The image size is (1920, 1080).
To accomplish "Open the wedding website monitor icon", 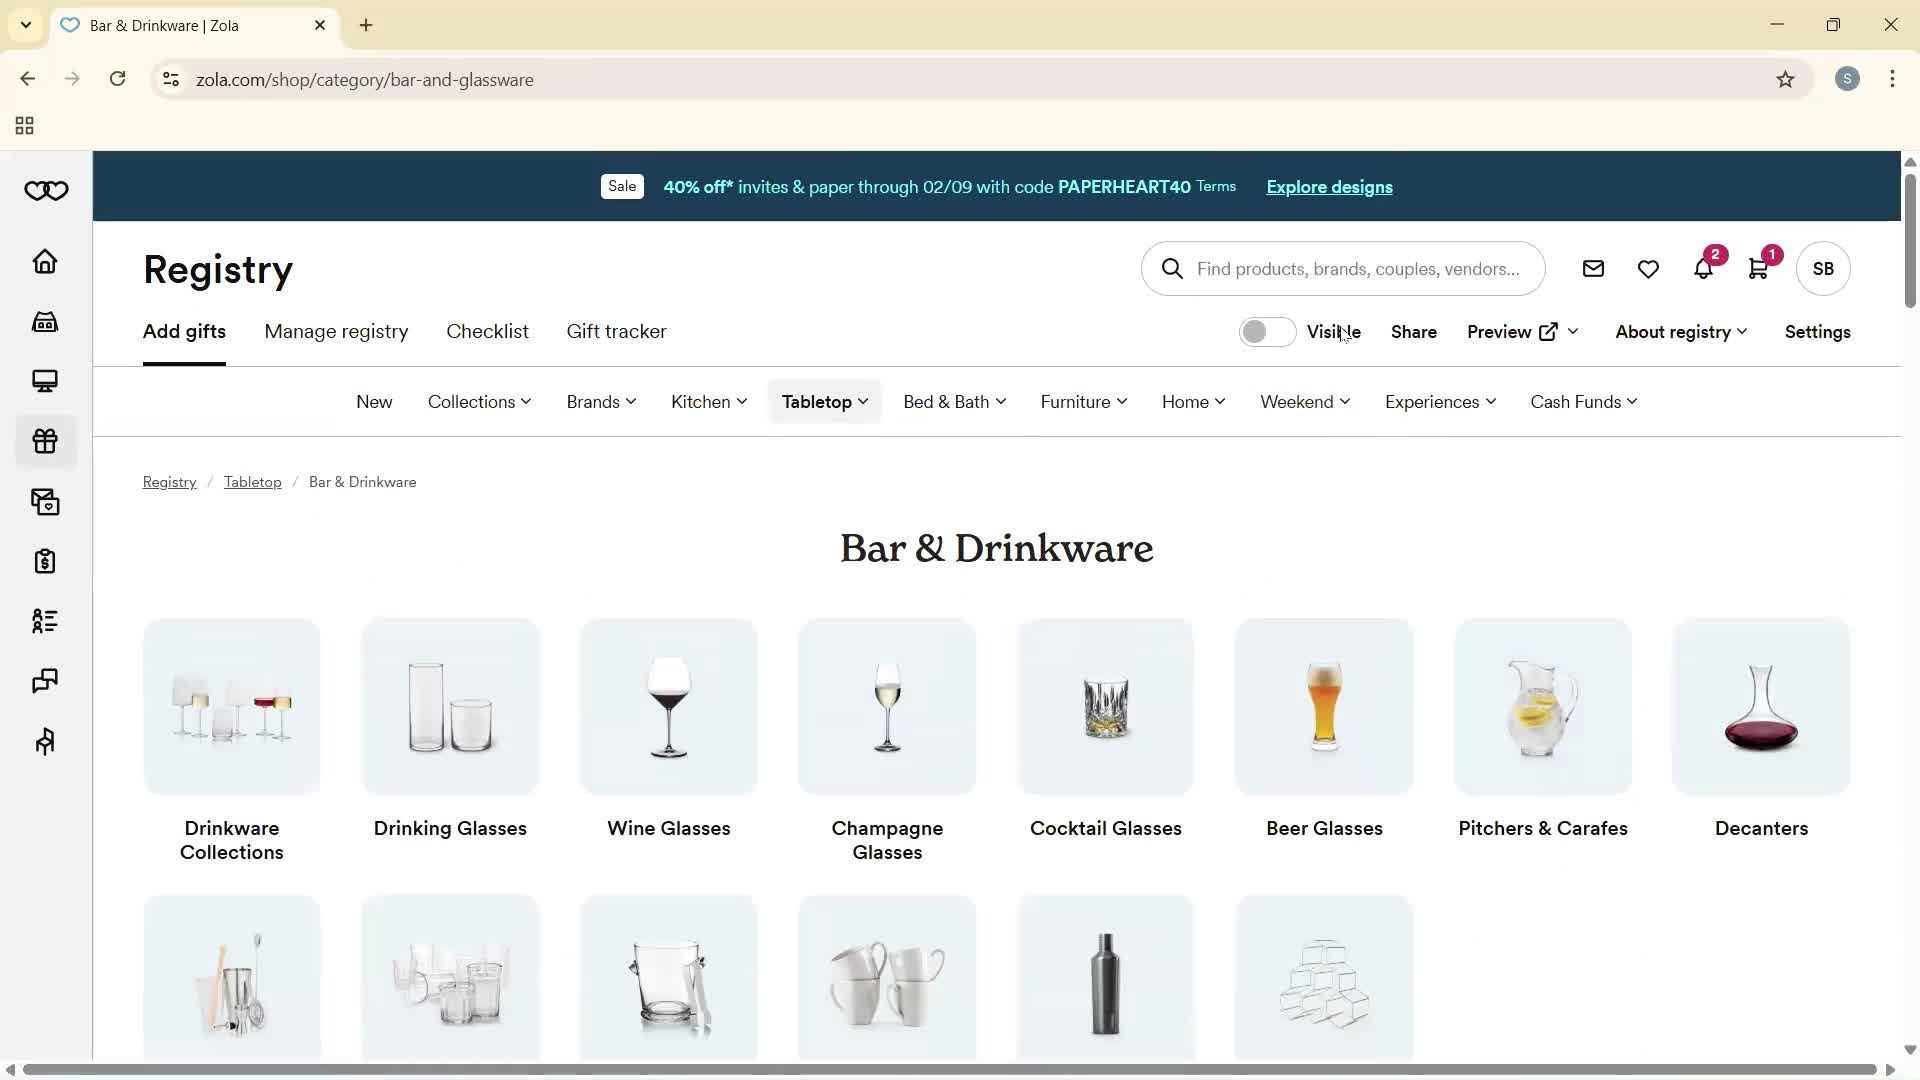I will point(44,381).
